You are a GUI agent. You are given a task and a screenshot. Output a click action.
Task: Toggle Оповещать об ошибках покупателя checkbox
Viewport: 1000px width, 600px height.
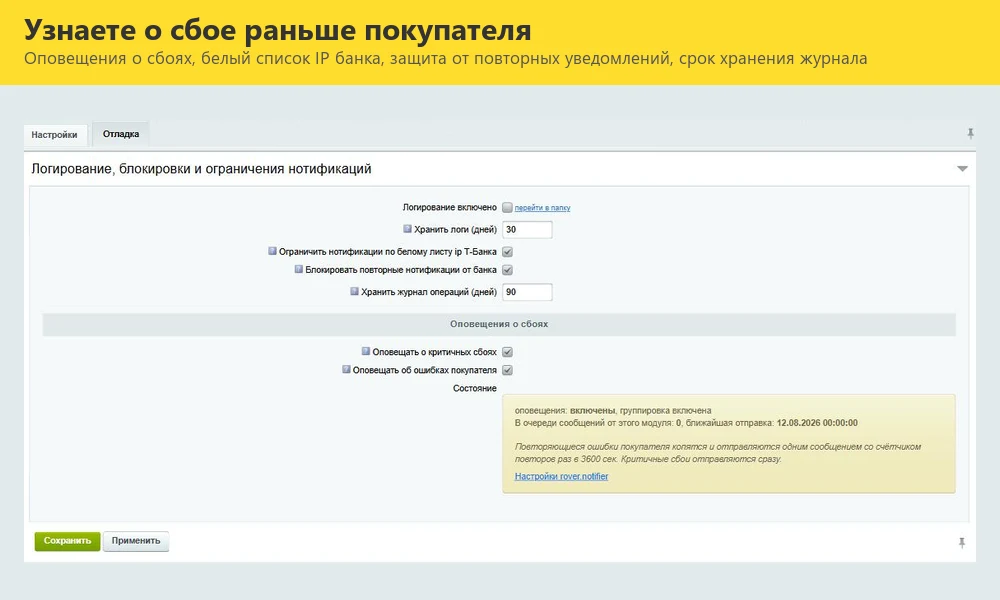(x=507, y=370)
